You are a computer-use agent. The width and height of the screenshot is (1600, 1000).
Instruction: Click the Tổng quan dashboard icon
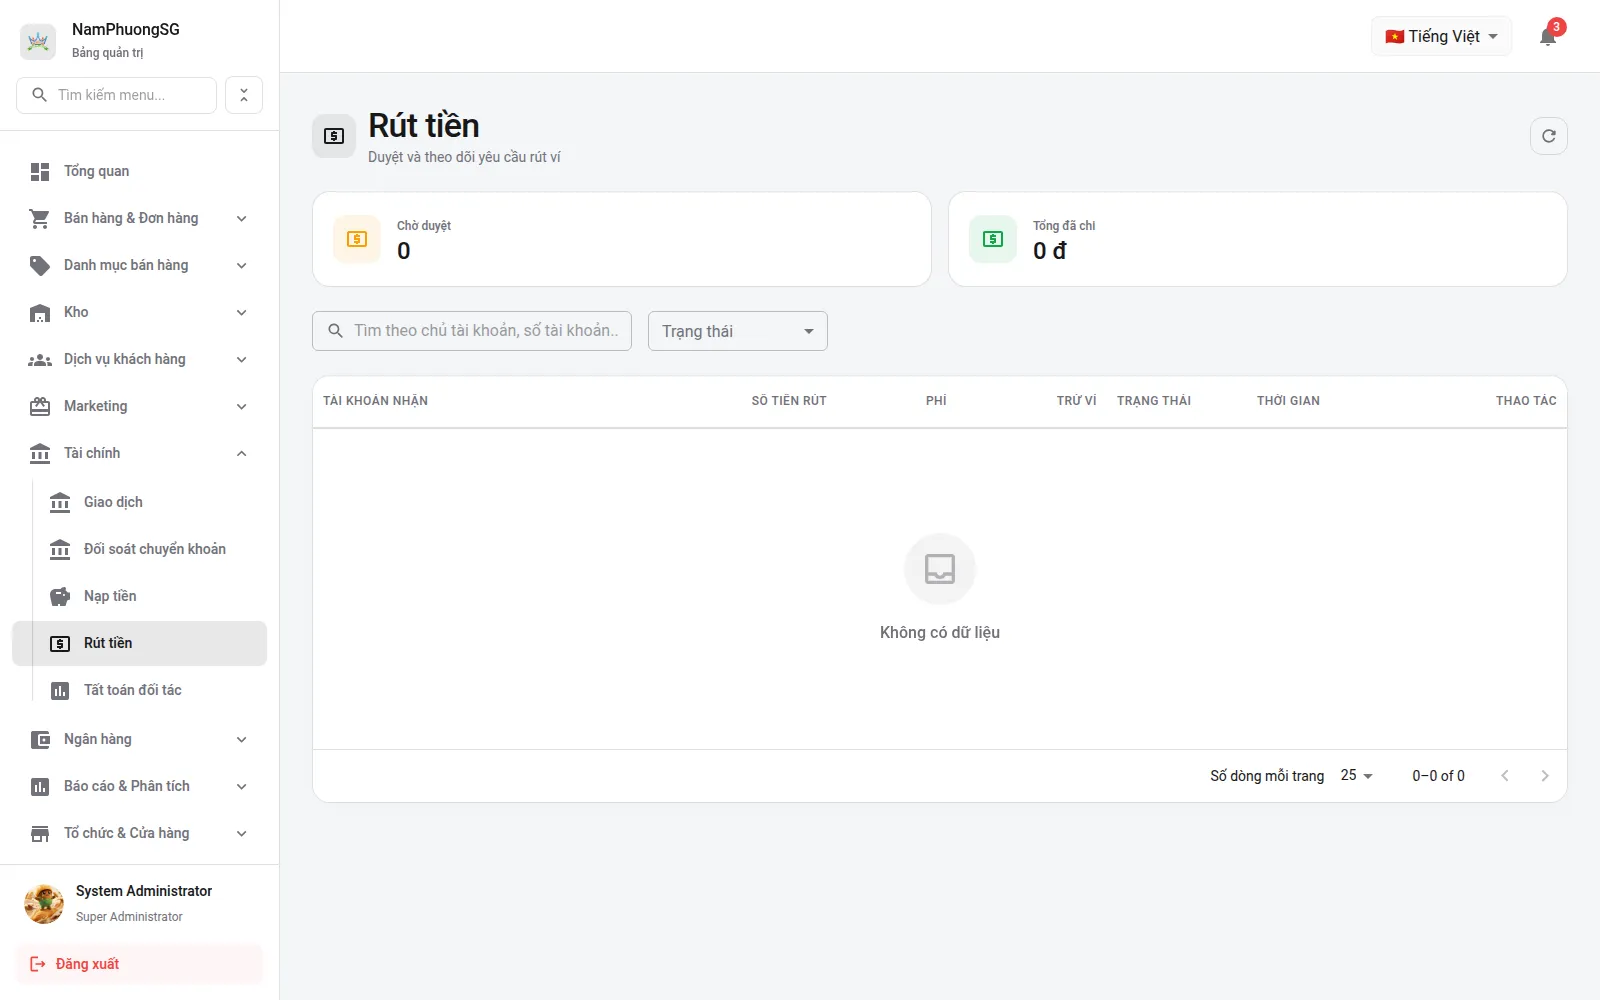(40, 172)
